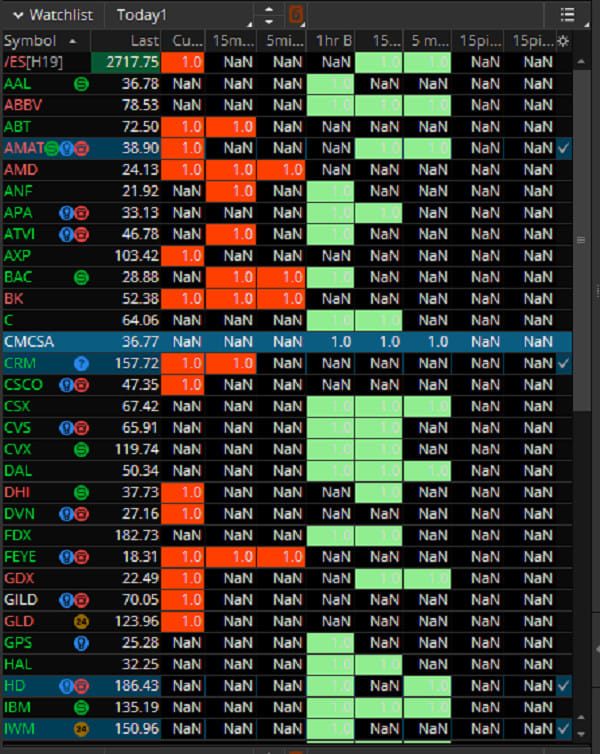Click CVX's last price 119.74

click(x=137, y=450)
